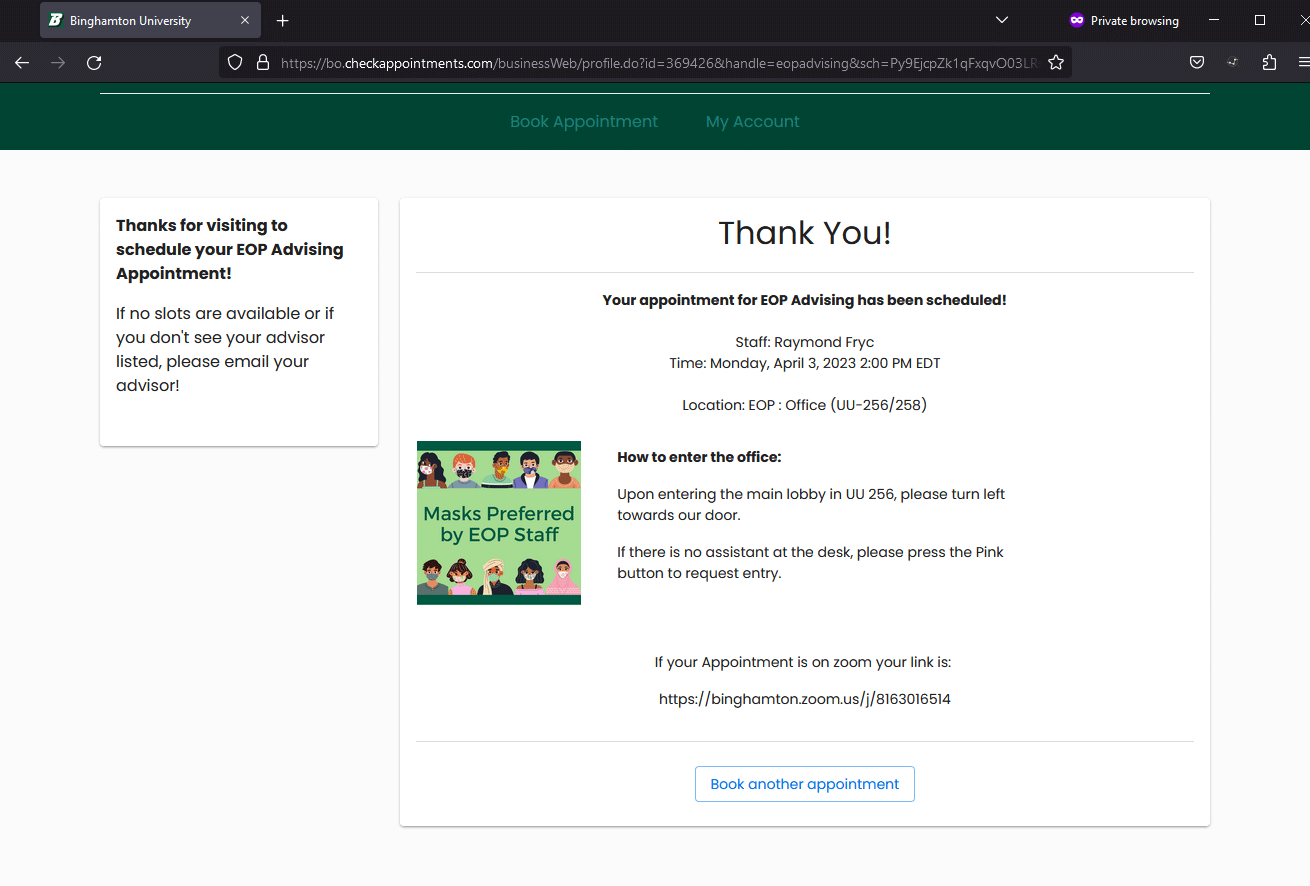Bookmark this page with the star icon
This screenshot has width=1310, height=886.
pos(1056,62)
